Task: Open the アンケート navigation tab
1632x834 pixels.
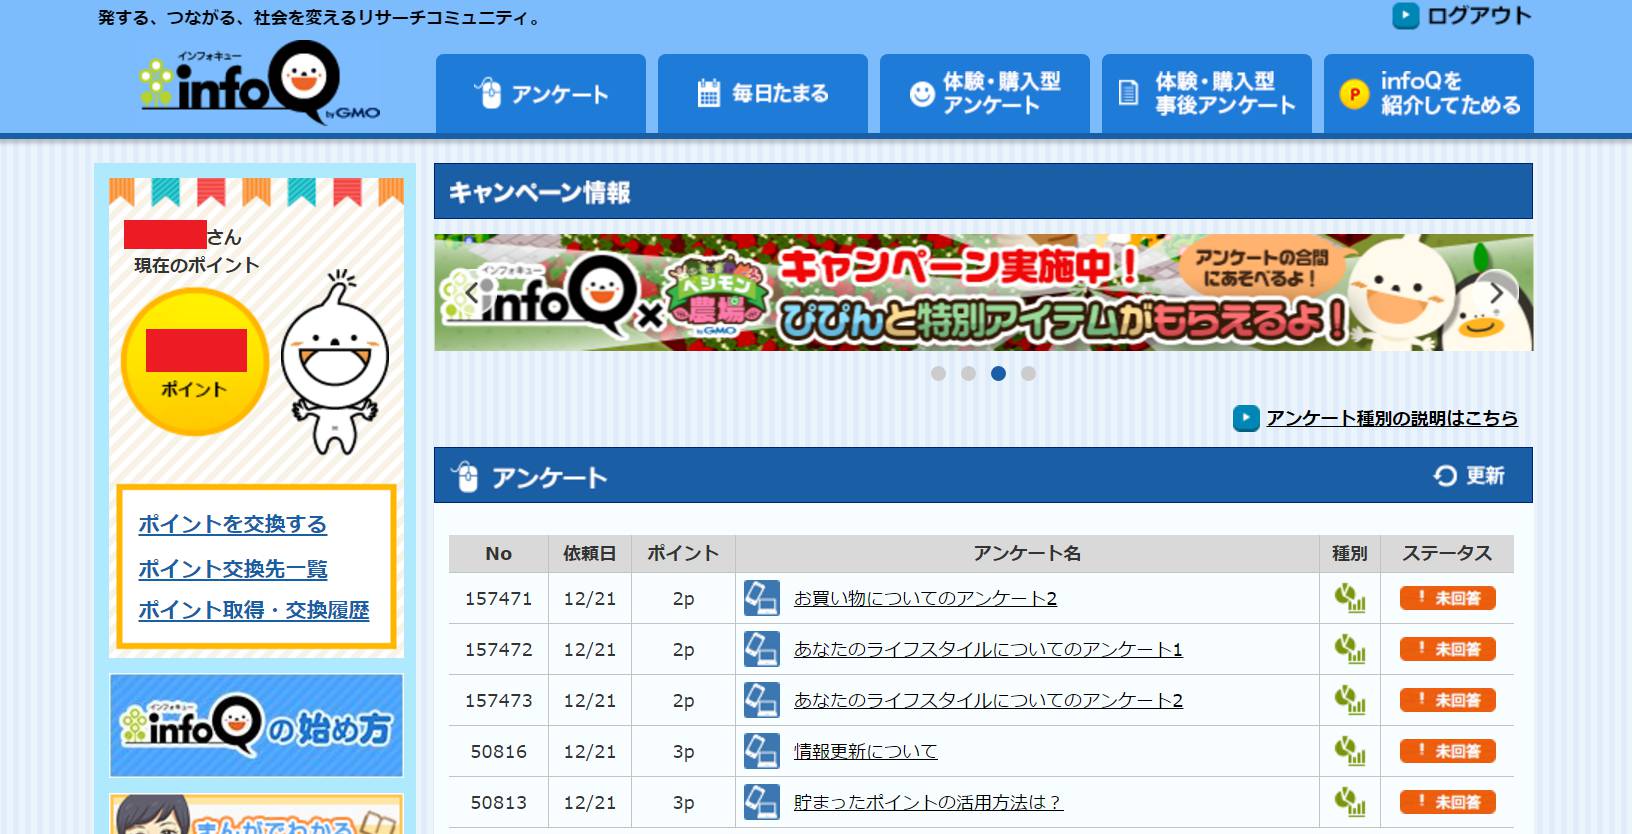Action: coord(541,94)
